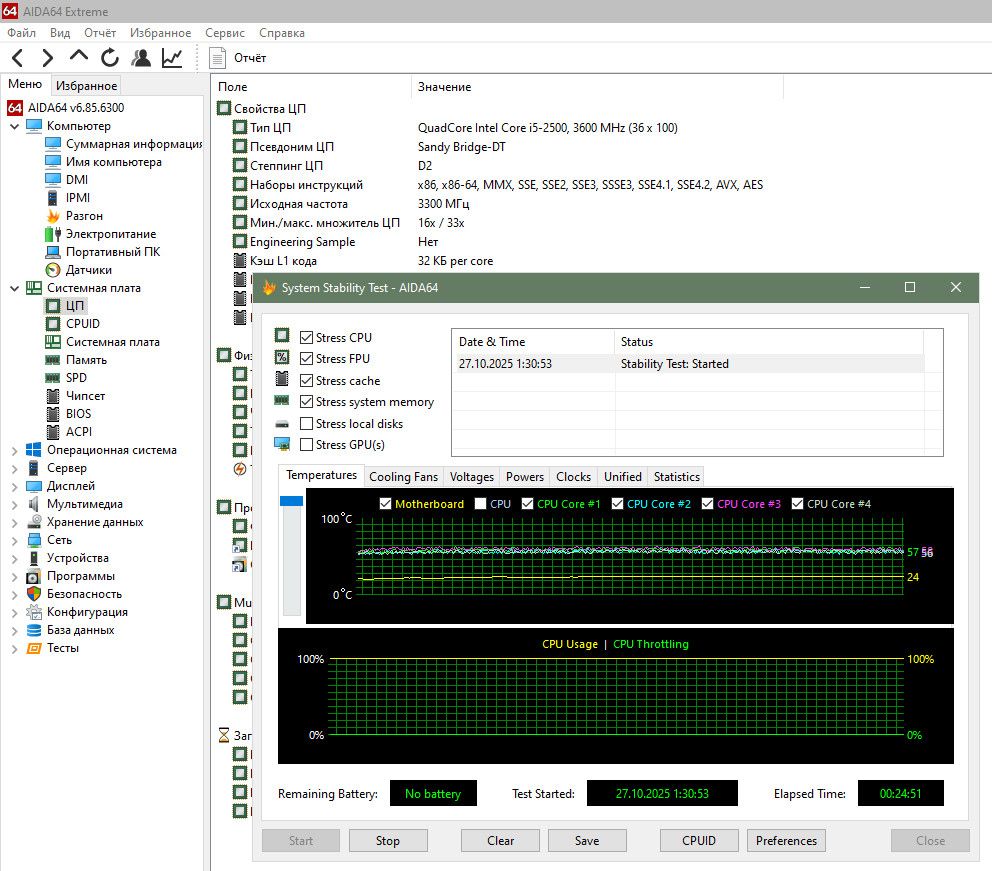This screenshot has width=992, height=871.
Task: Expand the Мультимедиа tree node
Action: pyautogui.click(x=15, y=505)
